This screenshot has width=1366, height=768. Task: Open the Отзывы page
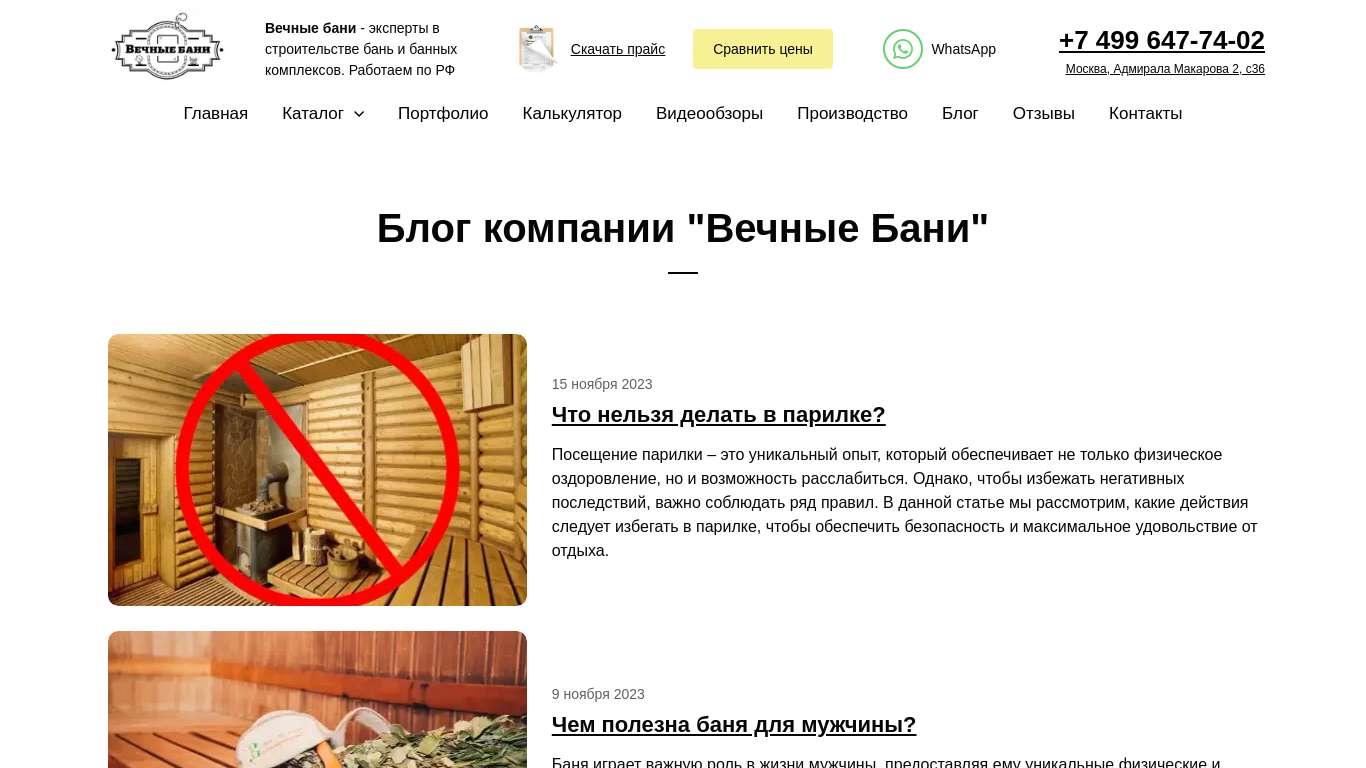[1043, 114]
